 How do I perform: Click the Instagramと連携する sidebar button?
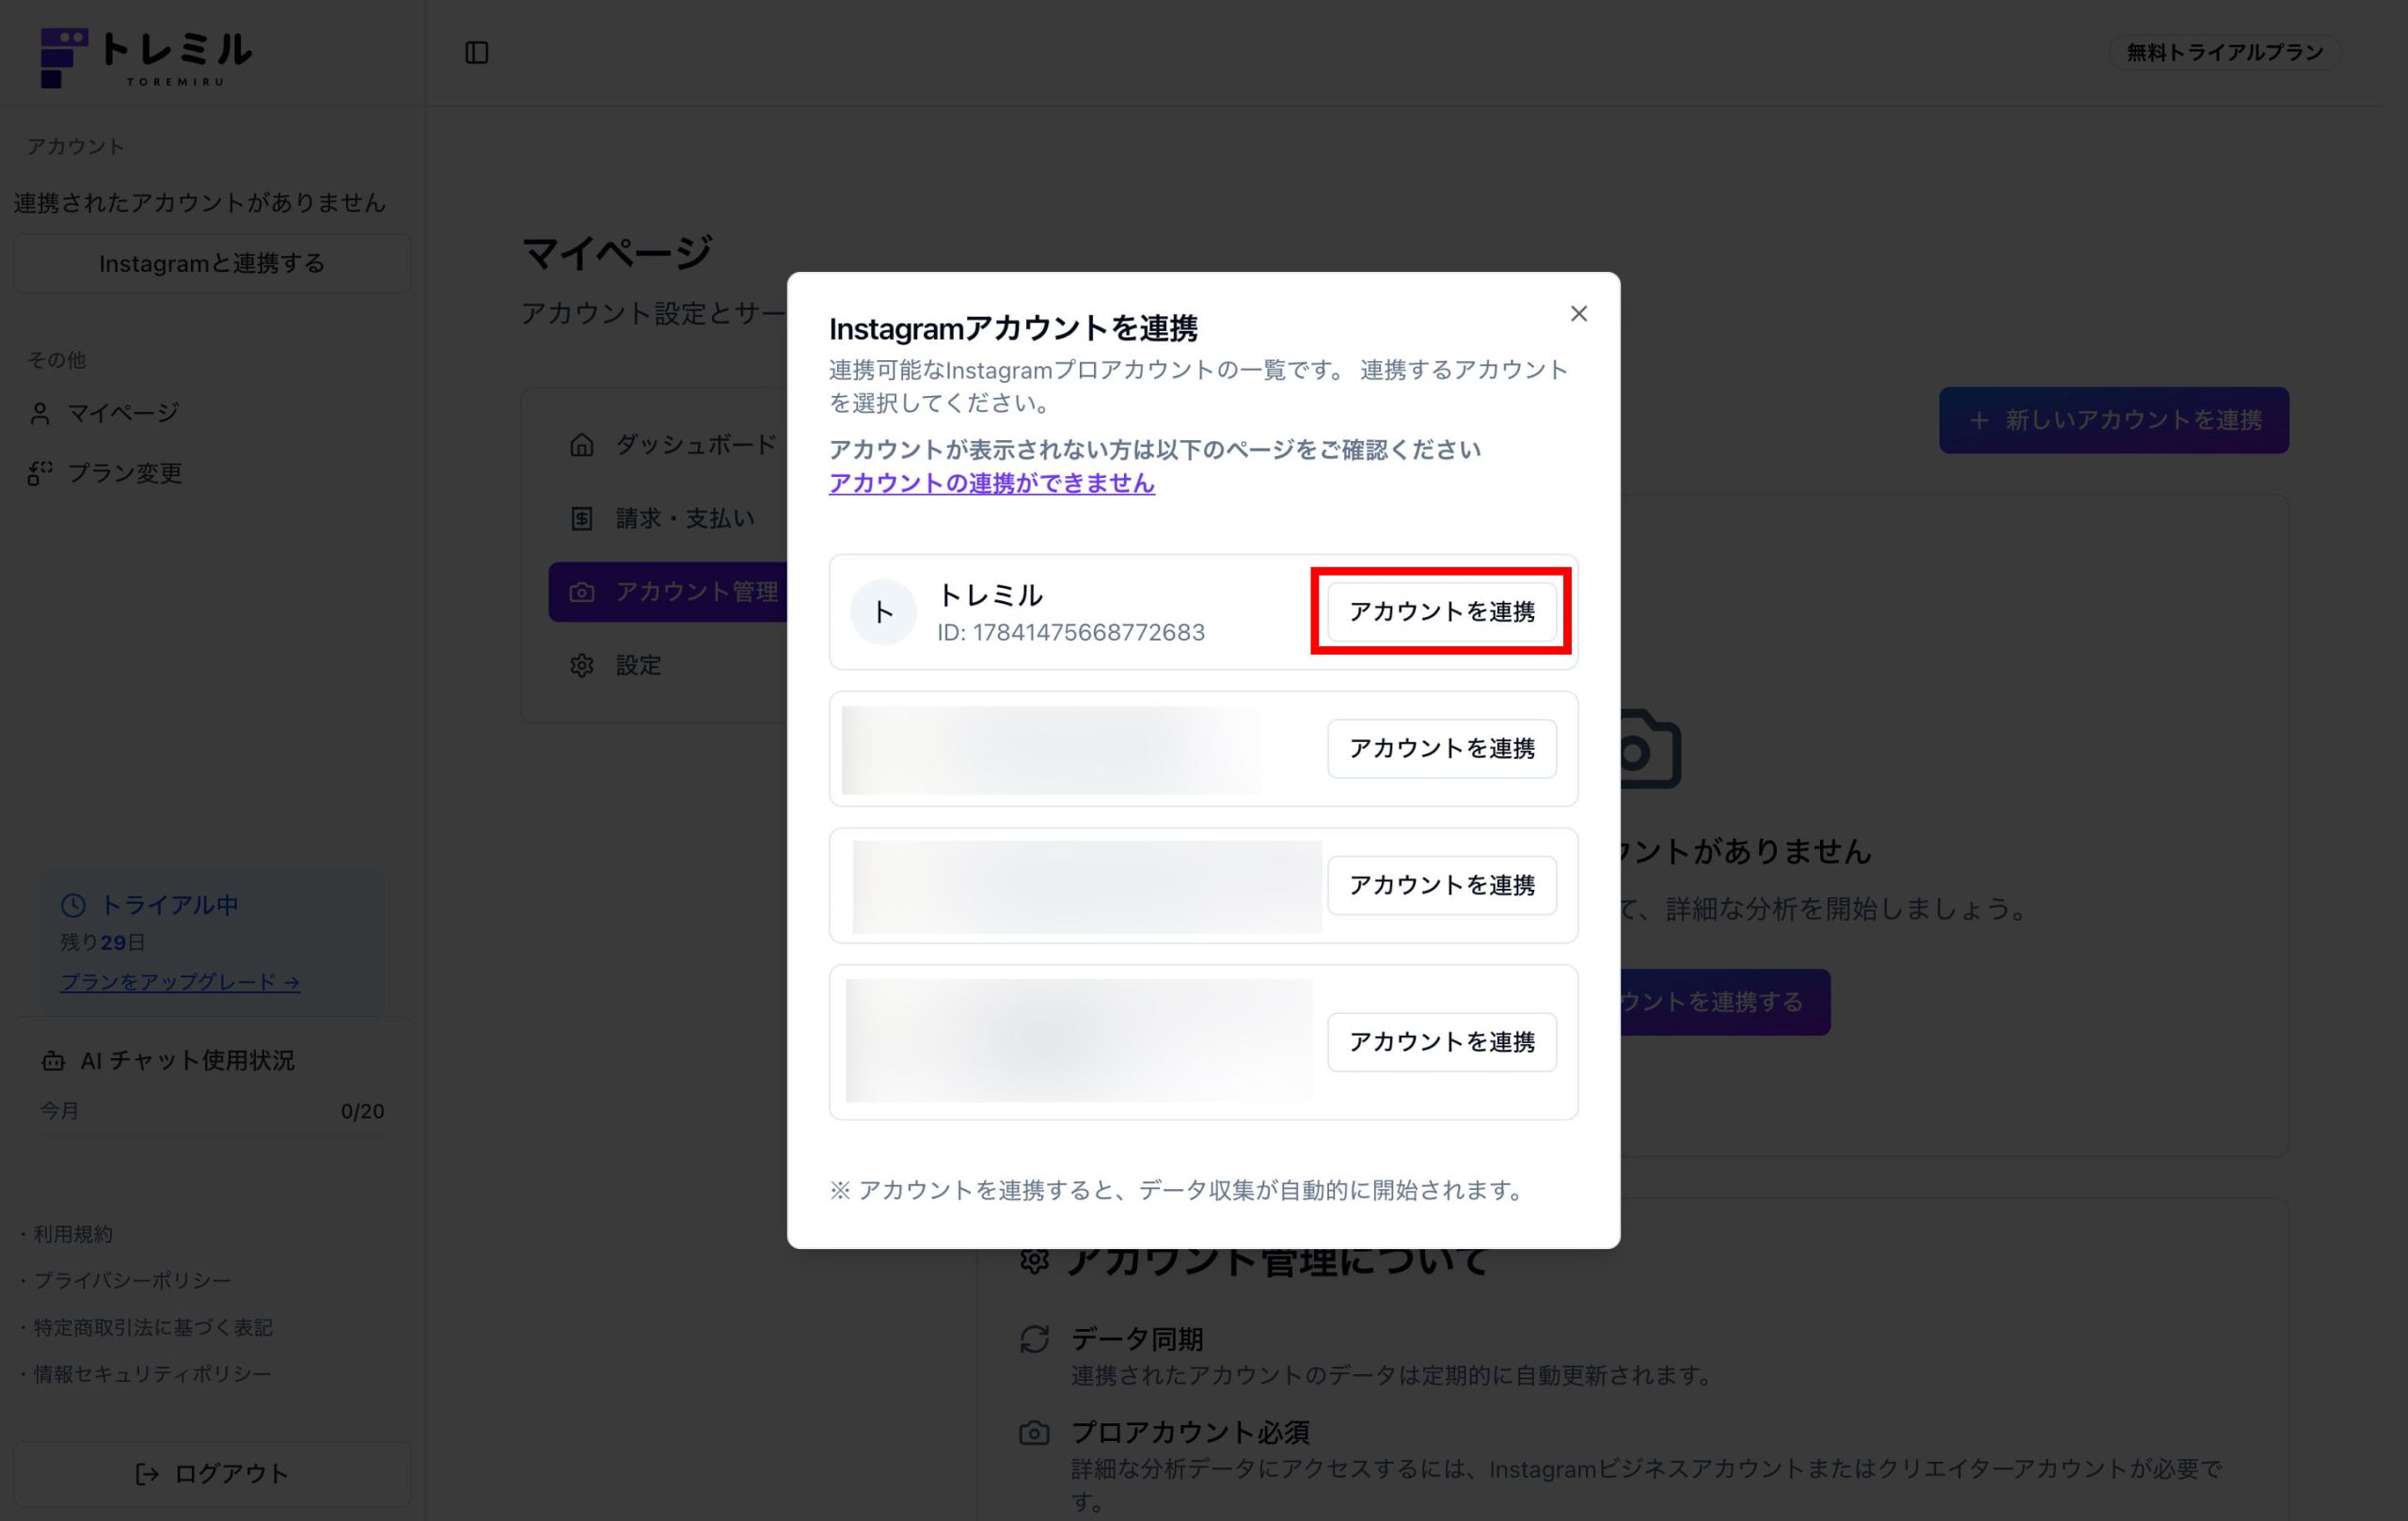point(211,263)
